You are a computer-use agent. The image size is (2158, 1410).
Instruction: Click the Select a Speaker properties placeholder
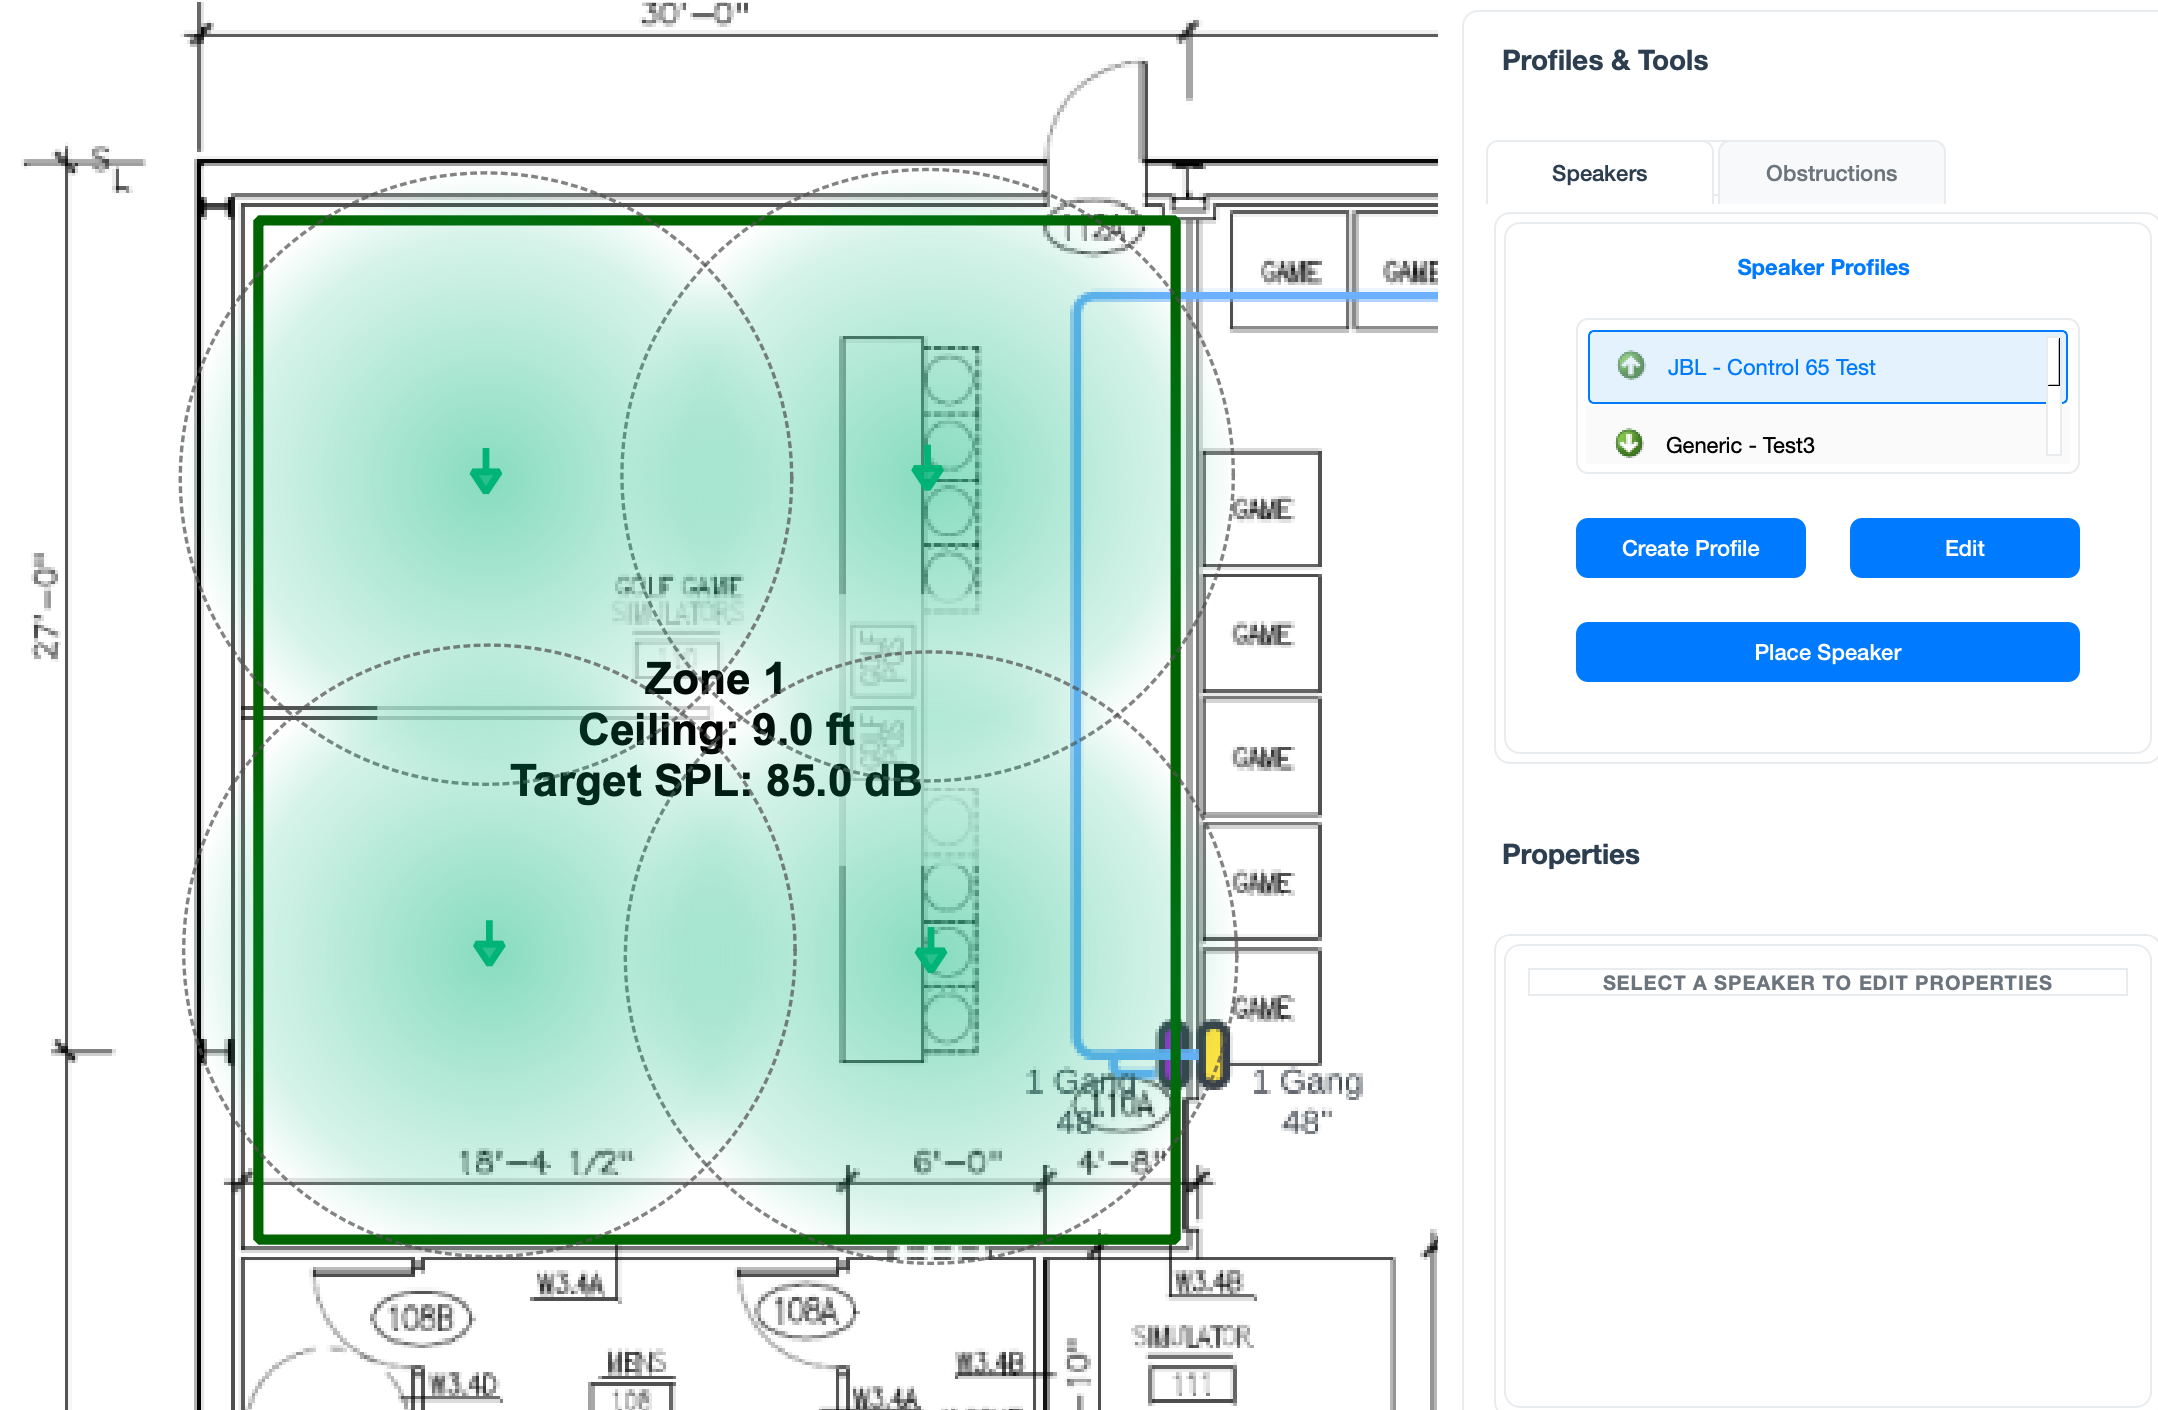tap(1826, 983)
